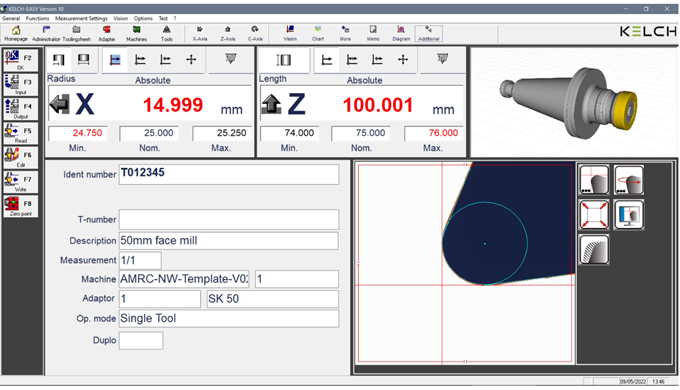This screenshot has width=680, height=390.
Task: Click the F7 Write sidebar button
Action: [x=20, y=181]
